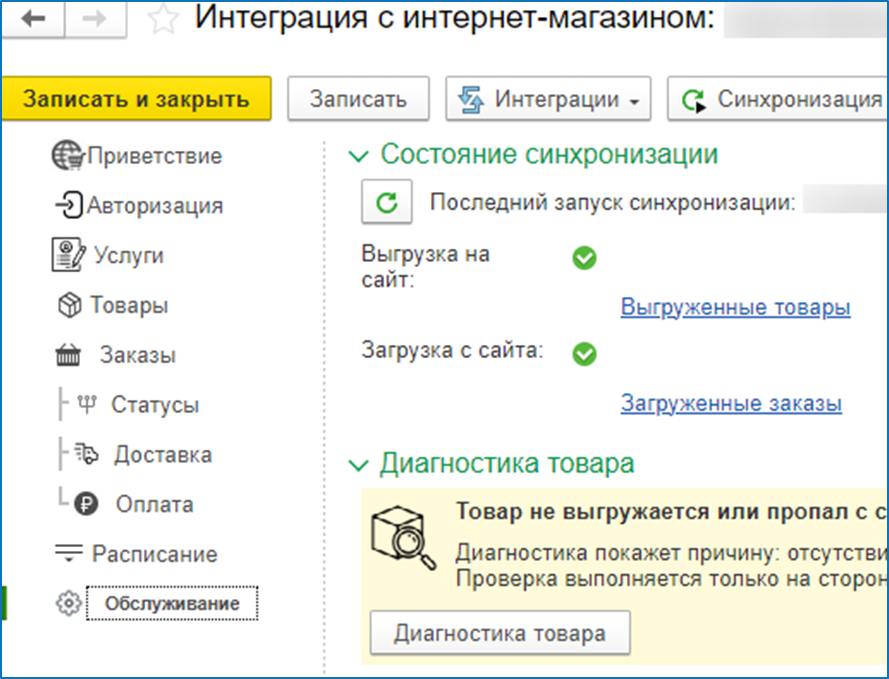Click the Записать и закрыть button

click(136, 99)
